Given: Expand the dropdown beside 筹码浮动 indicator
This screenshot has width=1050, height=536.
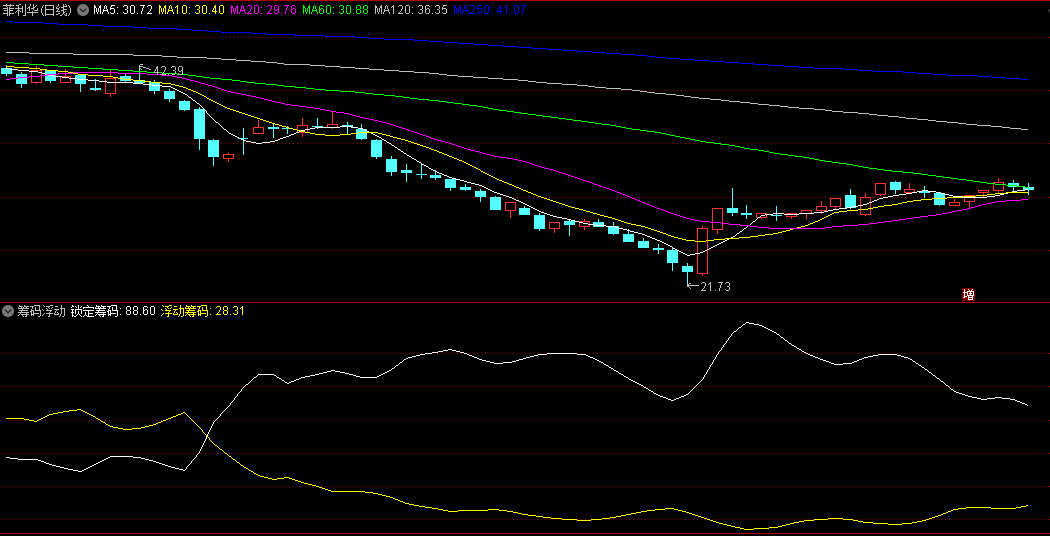Looking at the screenshot, I should click(x=8, y=311).
